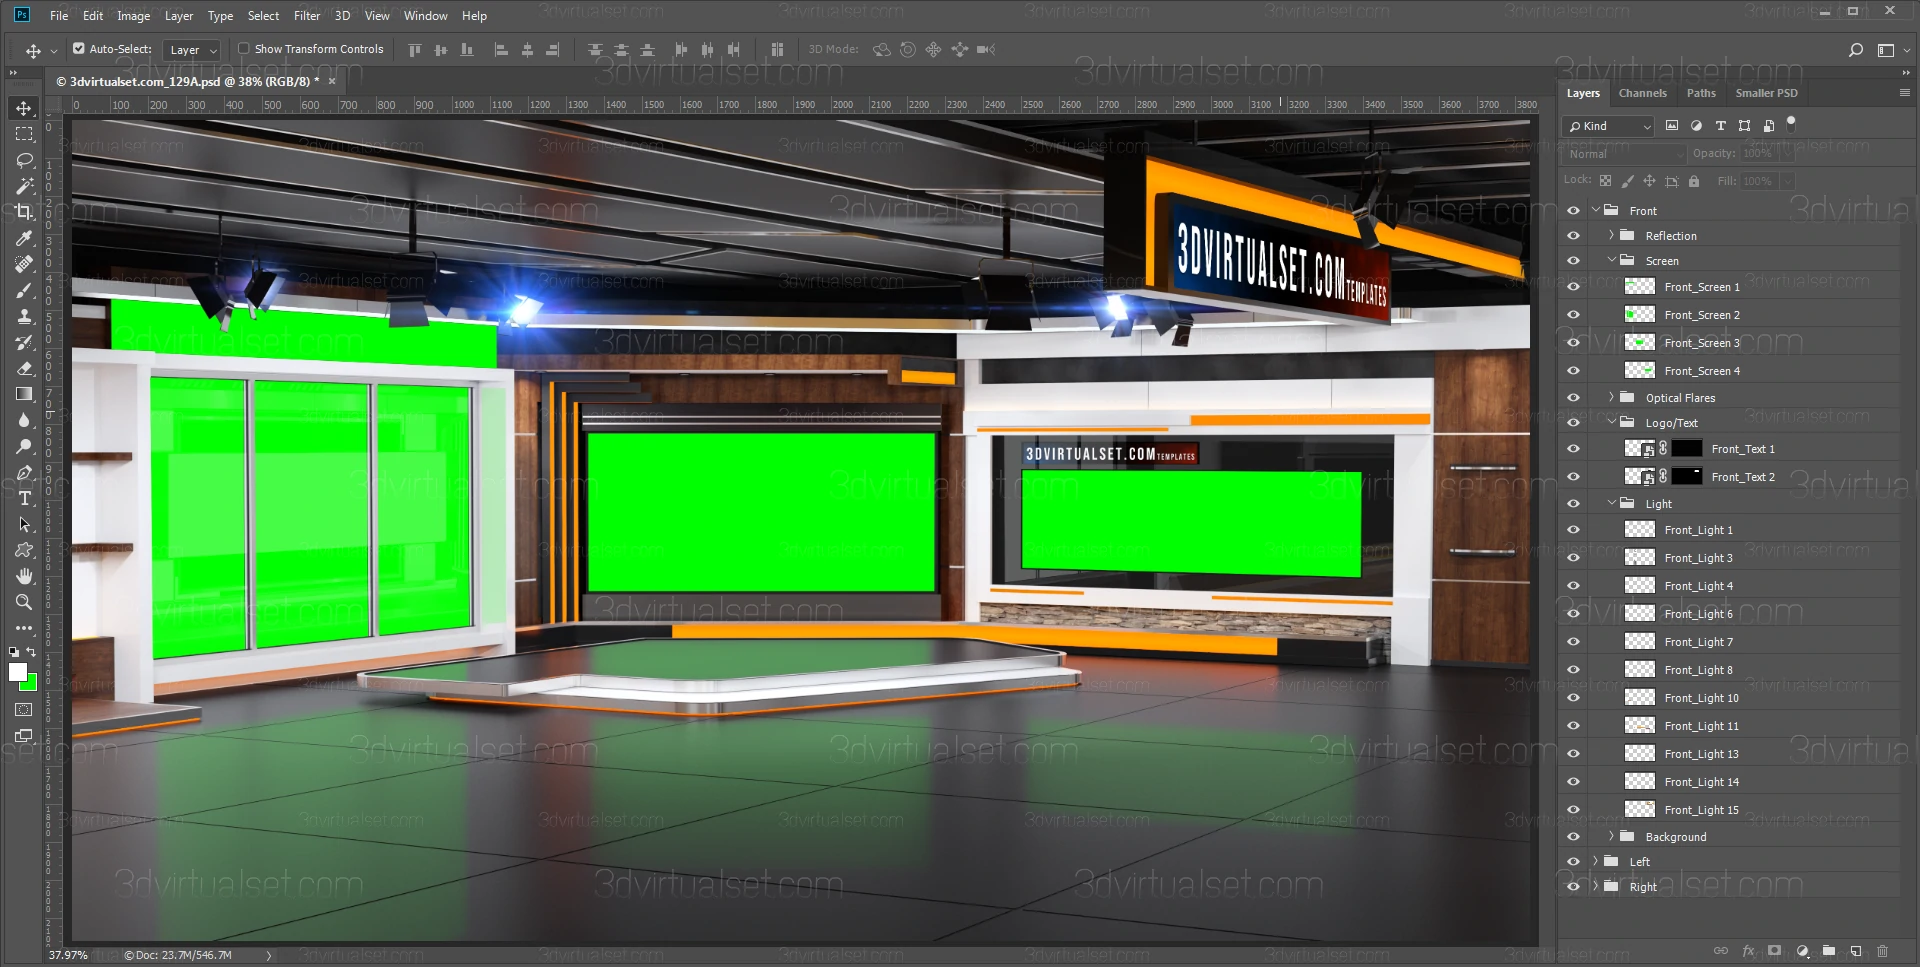Click the swap foreground/background colors arrow

[x=32, y=652]
